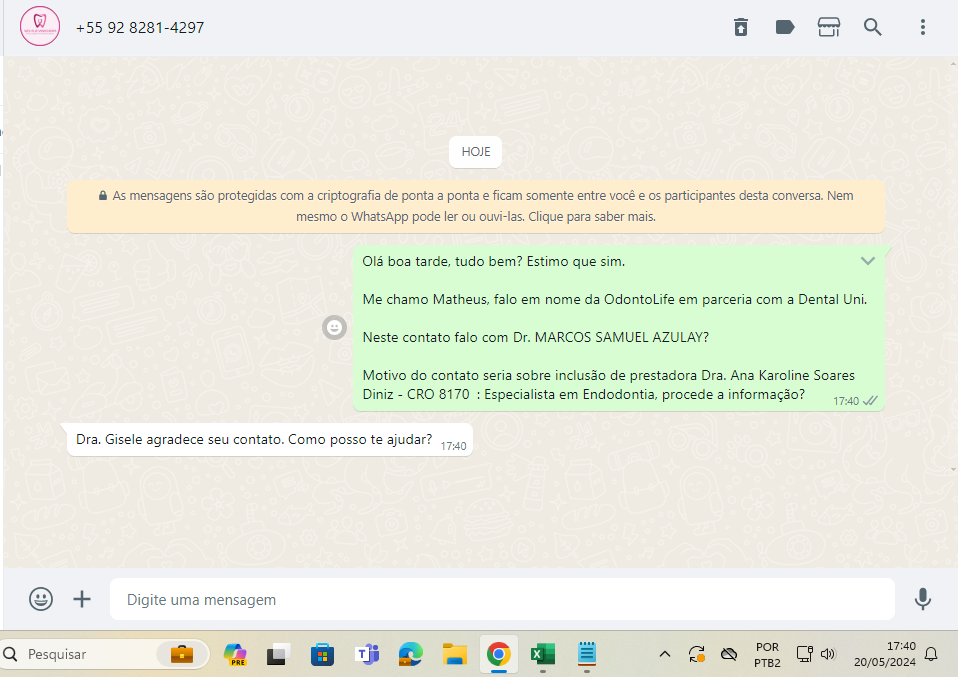Open the three-dot chat menu

923,27
